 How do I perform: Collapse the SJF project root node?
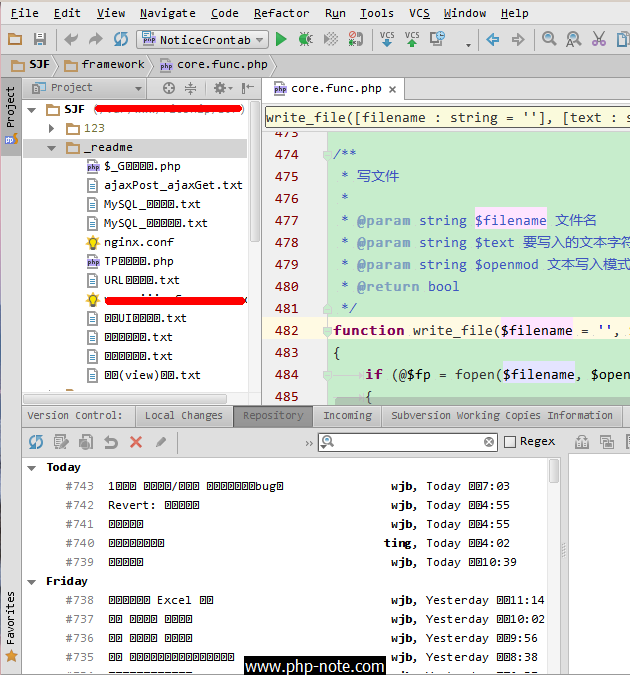tap(31, 110)
